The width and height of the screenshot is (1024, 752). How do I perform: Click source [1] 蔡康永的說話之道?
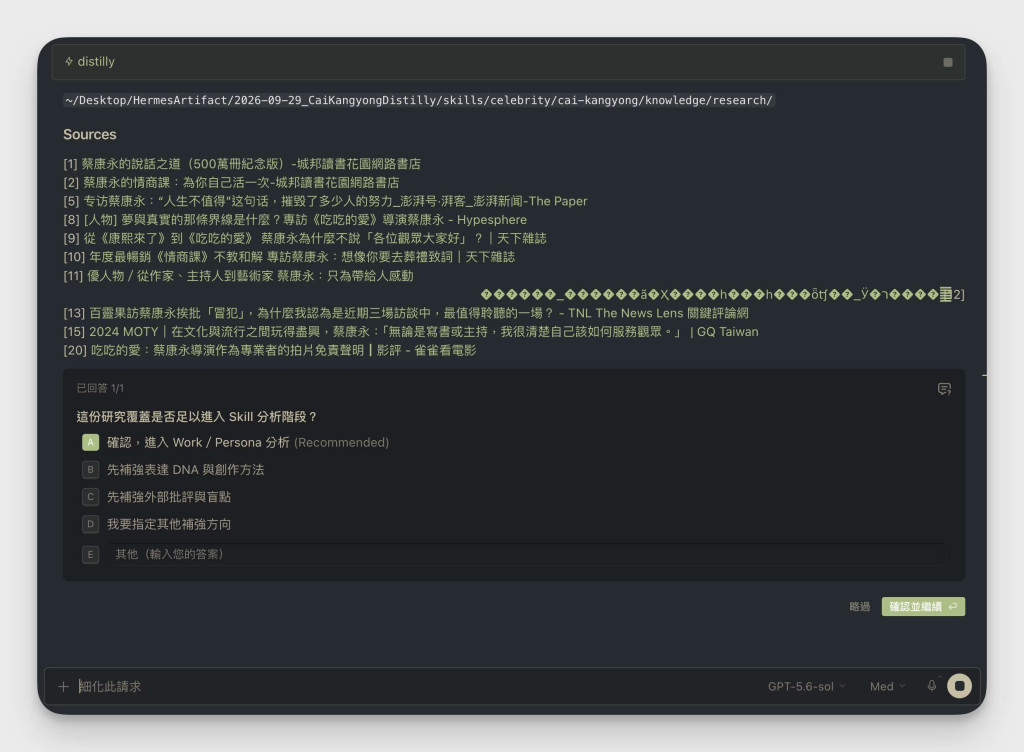(242, 164)
